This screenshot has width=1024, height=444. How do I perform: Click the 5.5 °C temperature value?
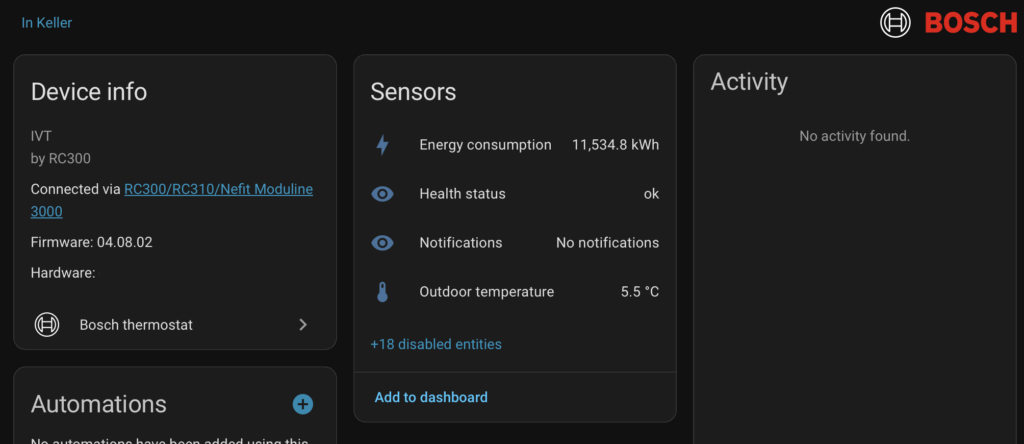click(x=639, y=292)
